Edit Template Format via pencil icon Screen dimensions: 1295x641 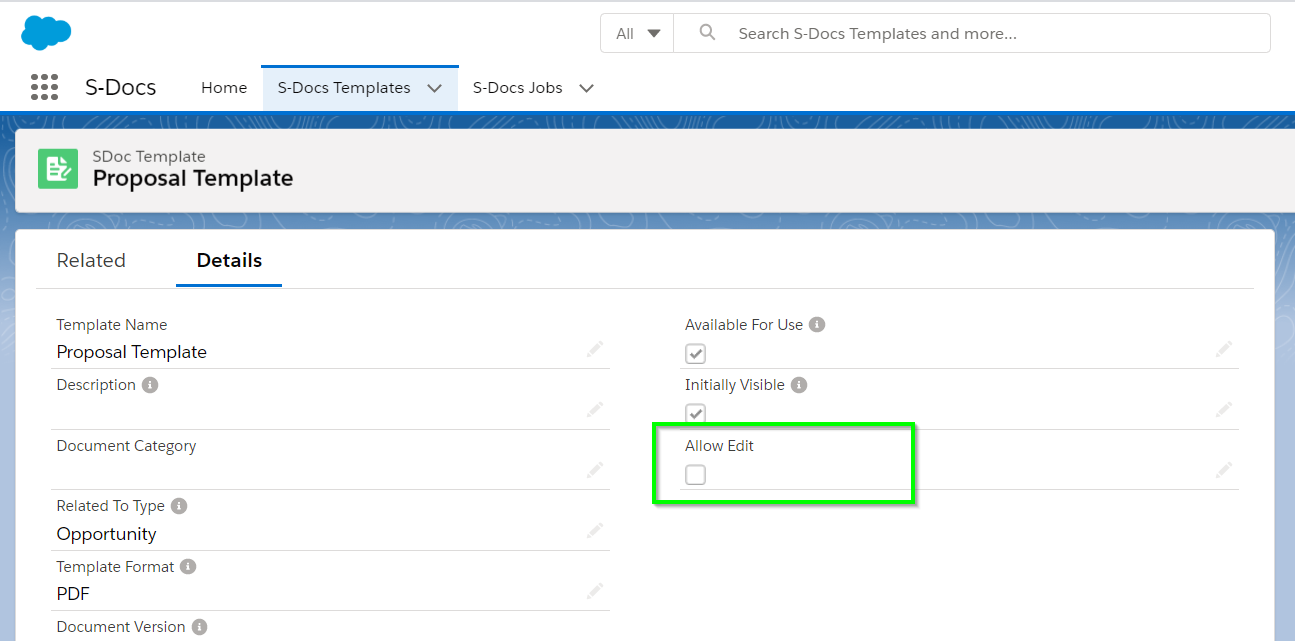(595, 591)
